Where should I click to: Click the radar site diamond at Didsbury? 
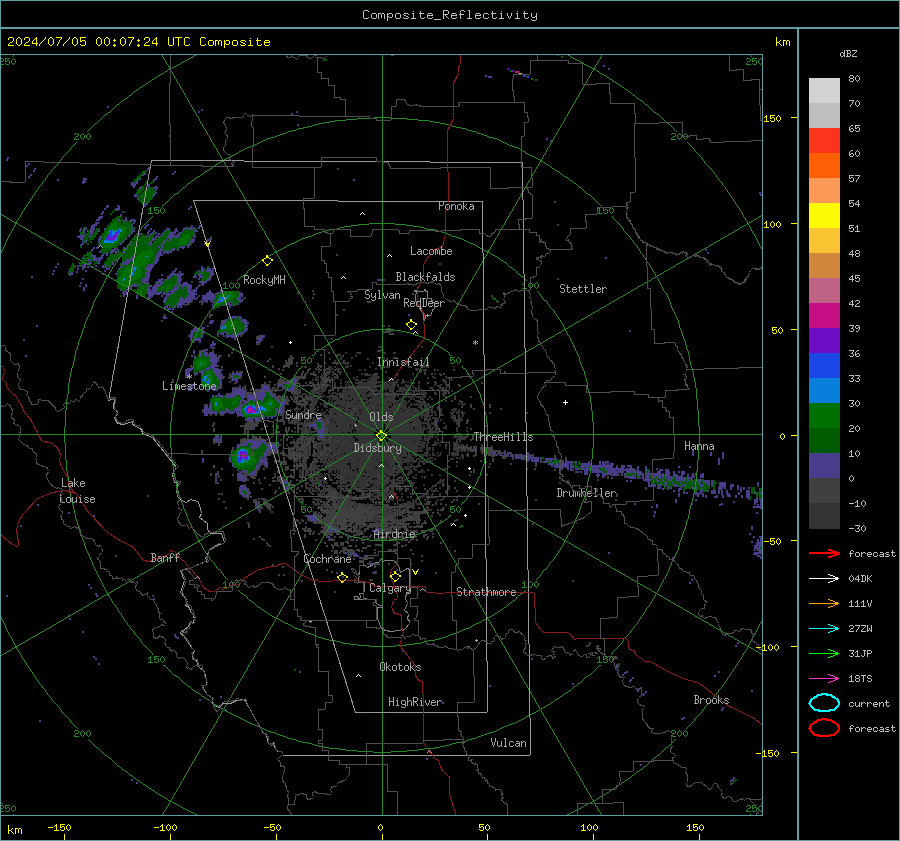point(381,435)
